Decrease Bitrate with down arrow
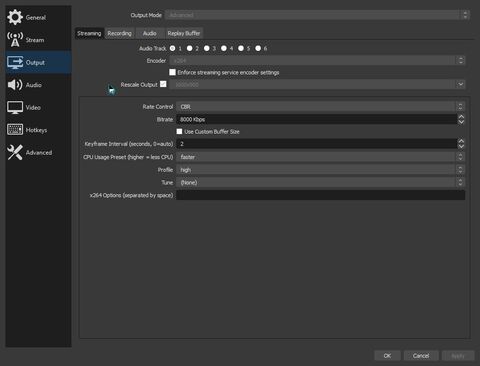480x366 pixels. tap(461, 122)
